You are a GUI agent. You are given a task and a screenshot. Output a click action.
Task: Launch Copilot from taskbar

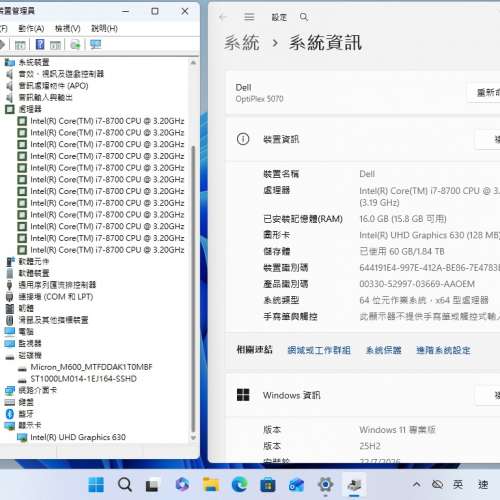[x=182, y=484]
